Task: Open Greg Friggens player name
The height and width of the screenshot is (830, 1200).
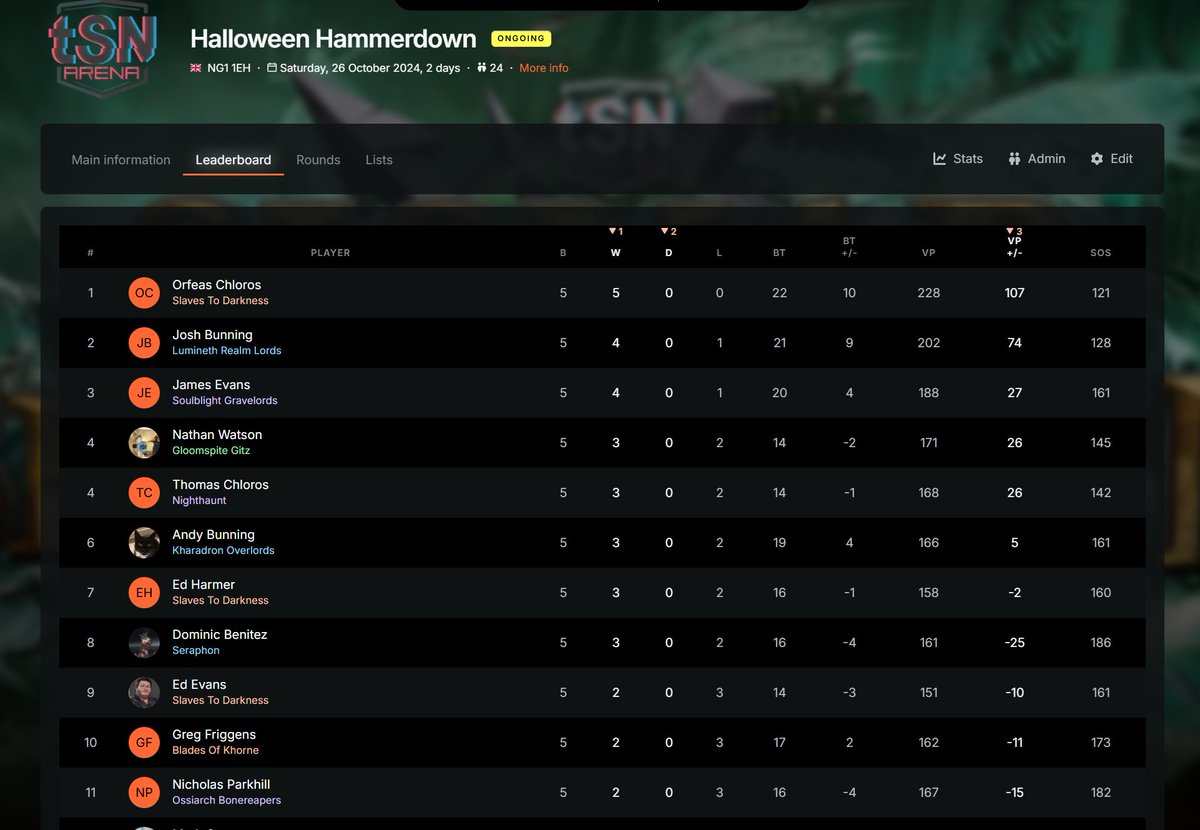Action: [214, 735]
